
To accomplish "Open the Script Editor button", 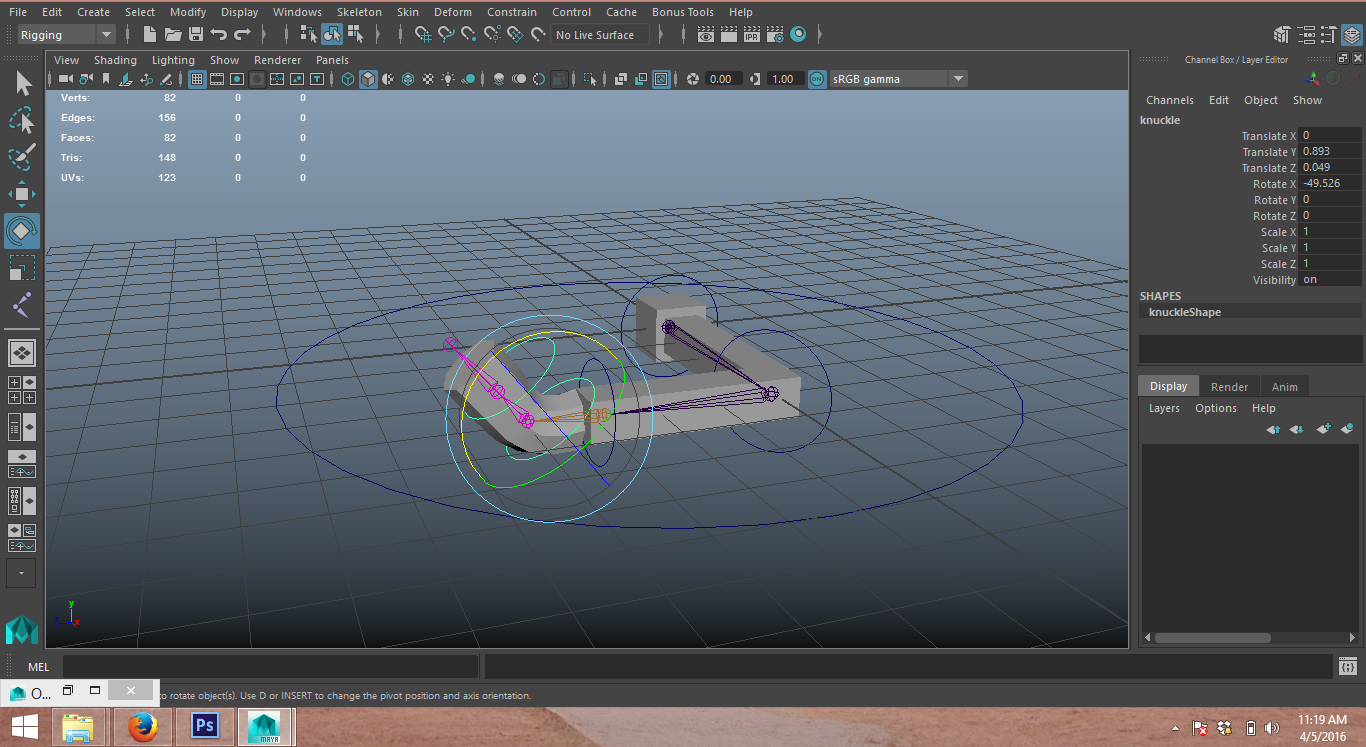I will pyautogui.click(x=1347, y=667).
